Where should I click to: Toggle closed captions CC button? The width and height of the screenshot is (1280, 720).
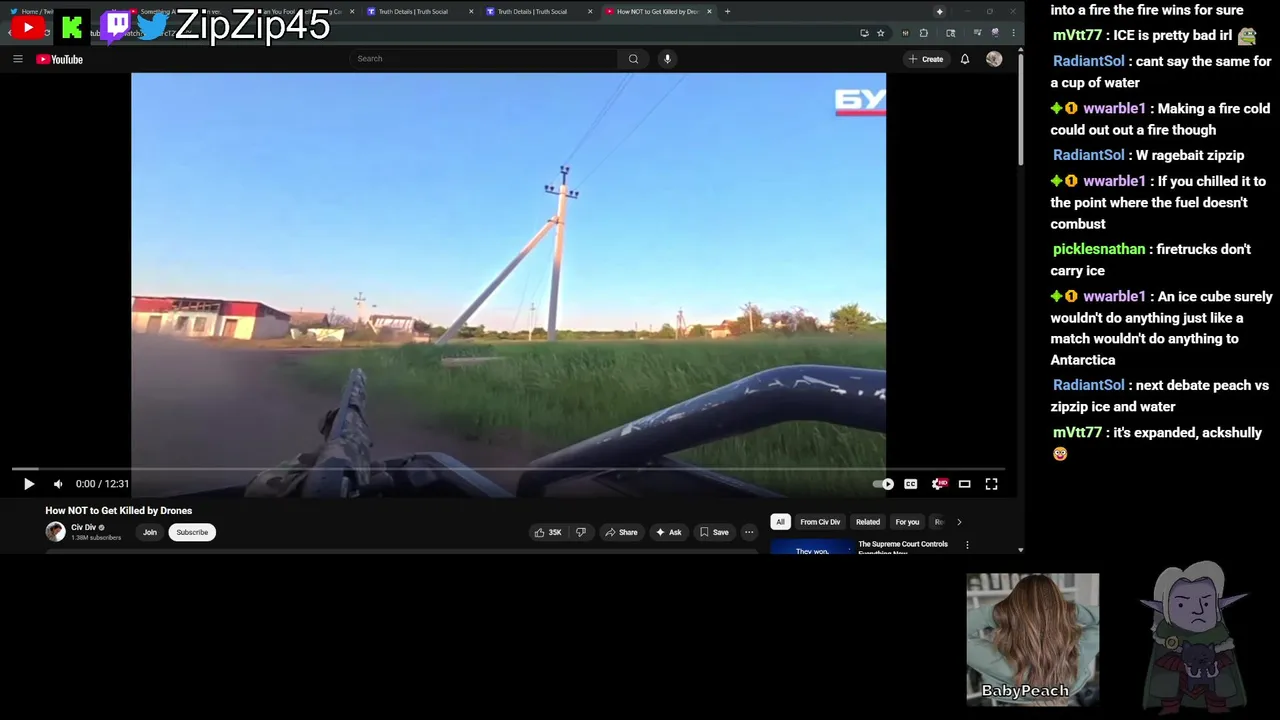click(x=911, y=484)
